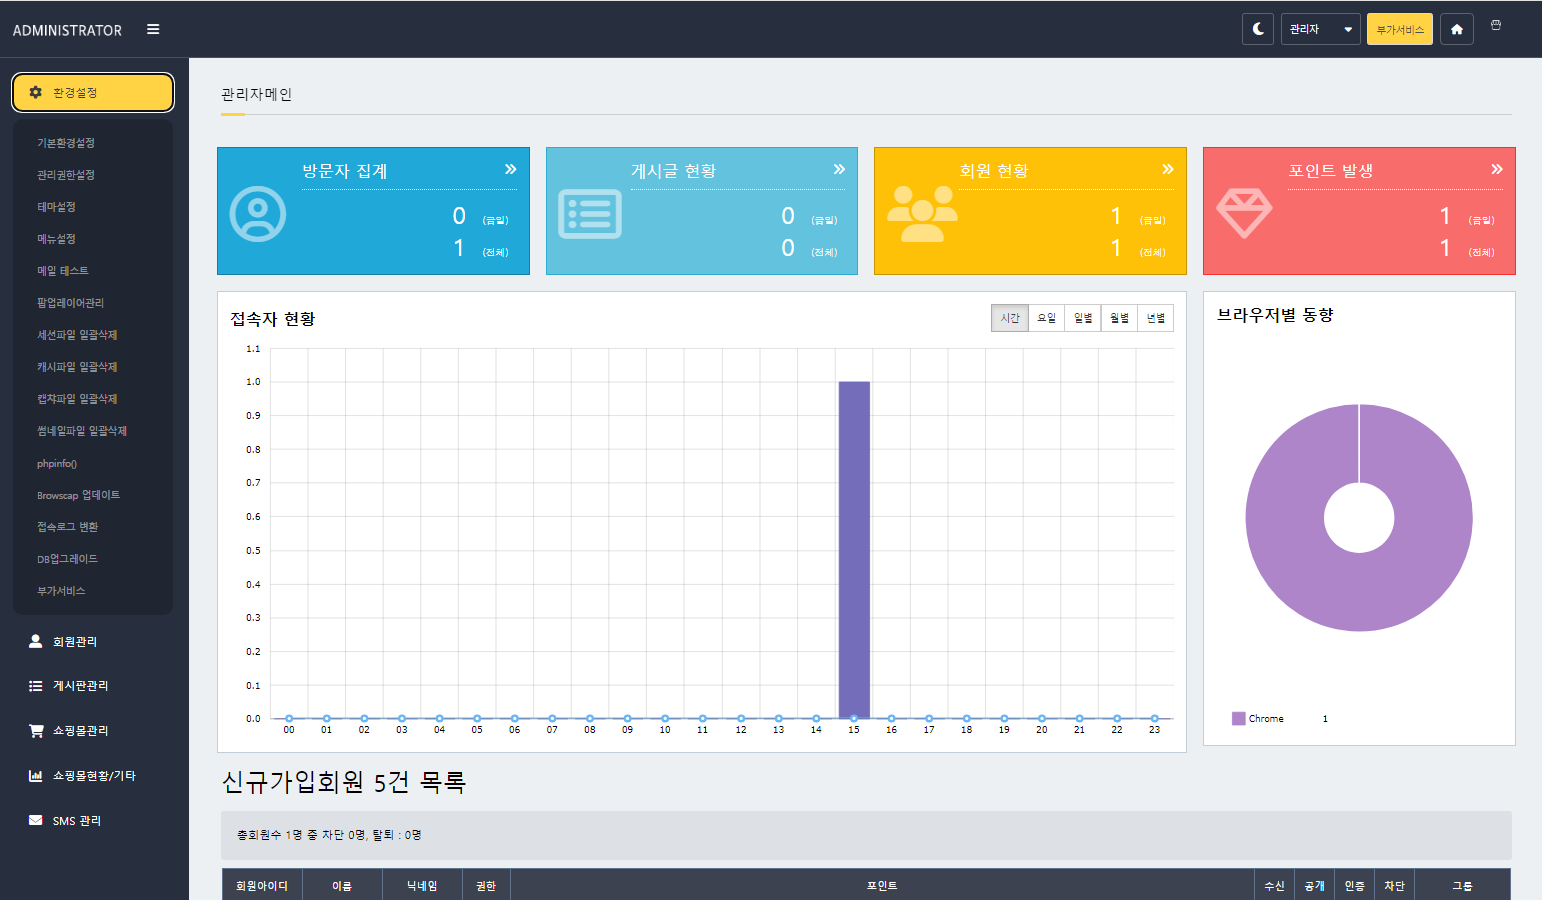Click the 방문자 집계 double-arrow icon
This screenshot has height=900, width=1542.
[x=510, y=169]
